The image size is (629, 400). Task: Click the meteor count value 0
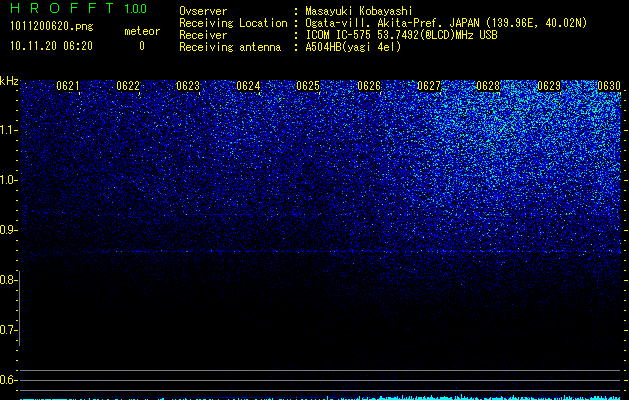(142, 46)
